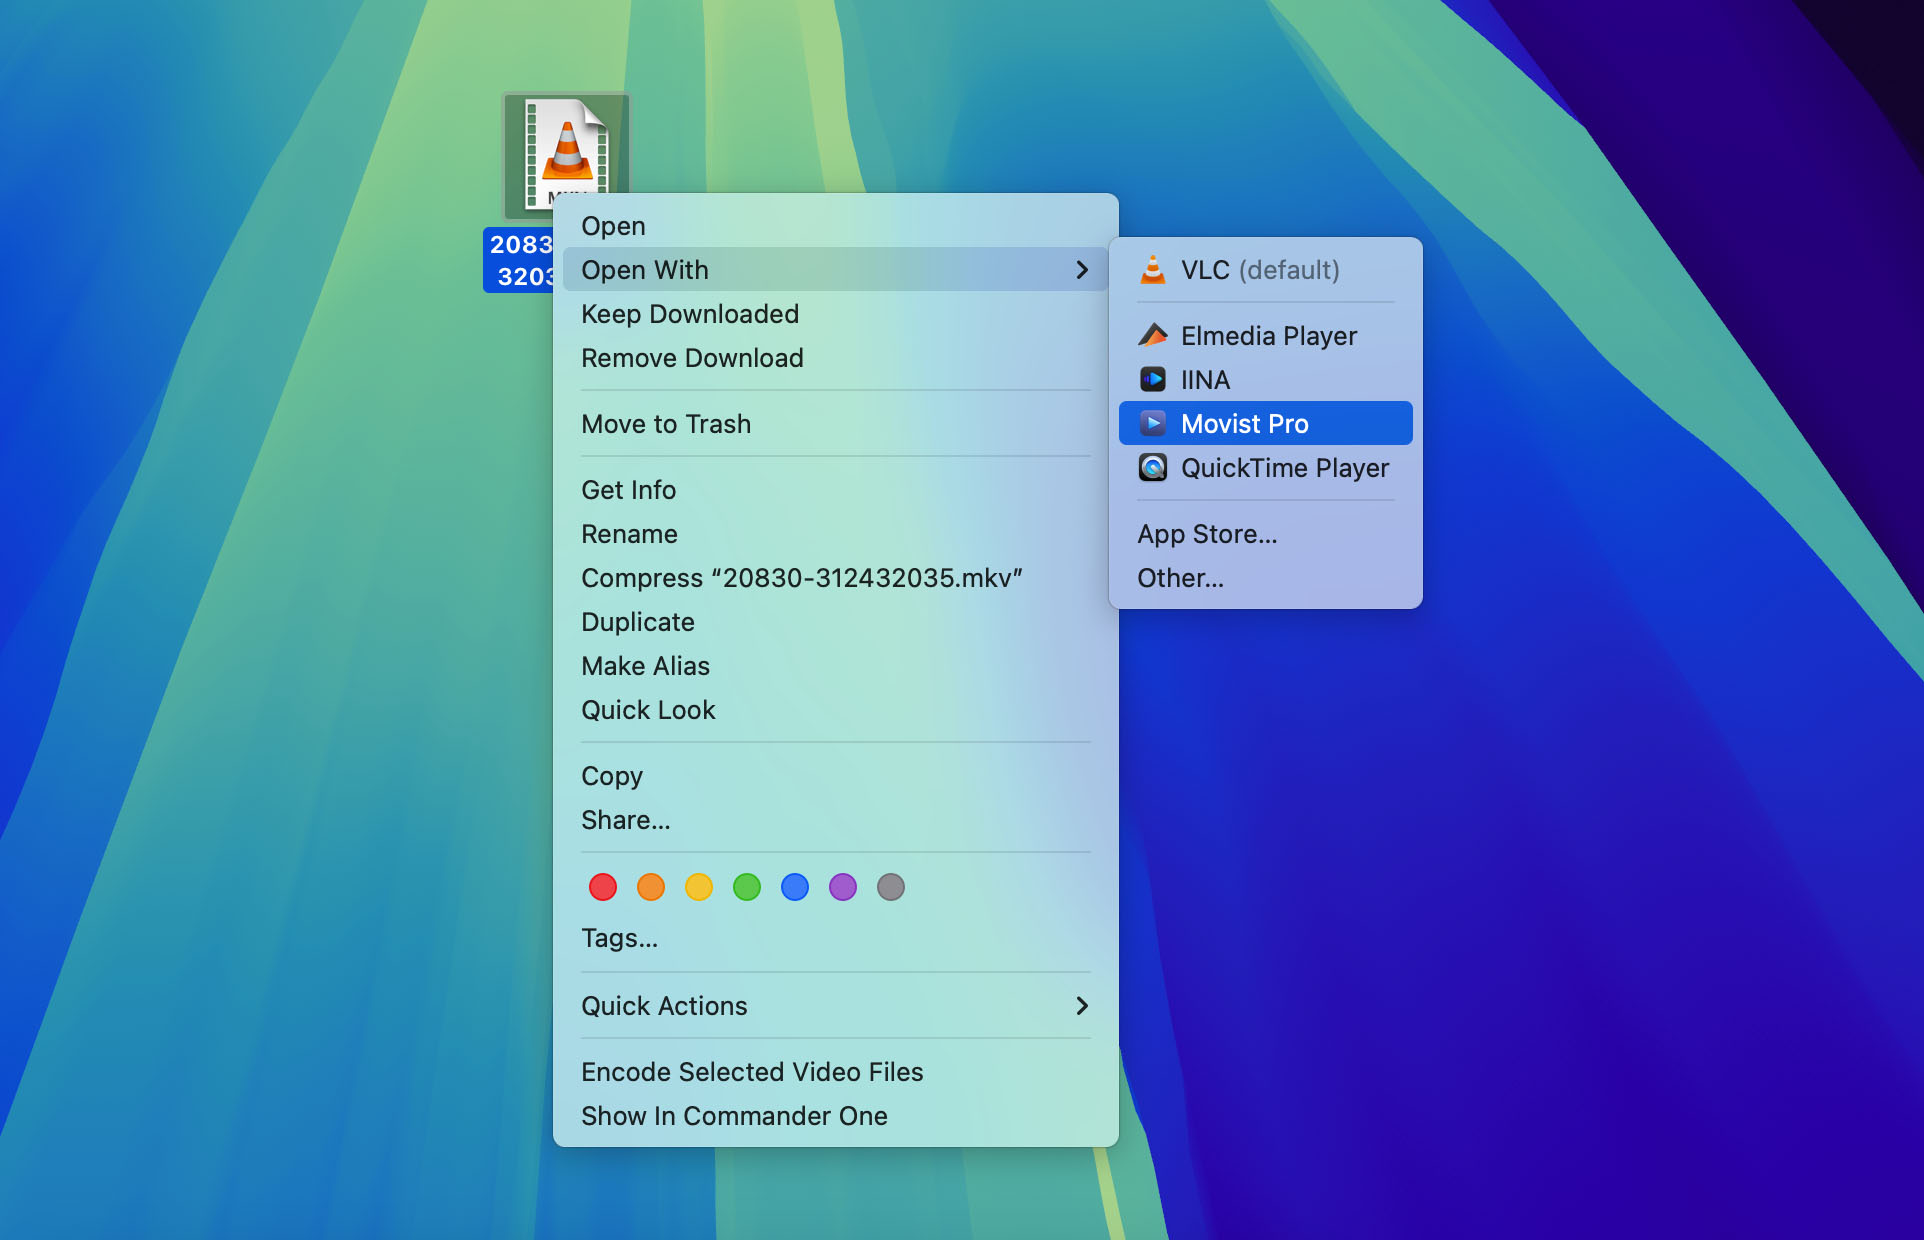The height and width of the screenshot is (1240, 1924).
Task: Click Compress "20830-312432035.mkv" entry
Action: click(801, 578)
